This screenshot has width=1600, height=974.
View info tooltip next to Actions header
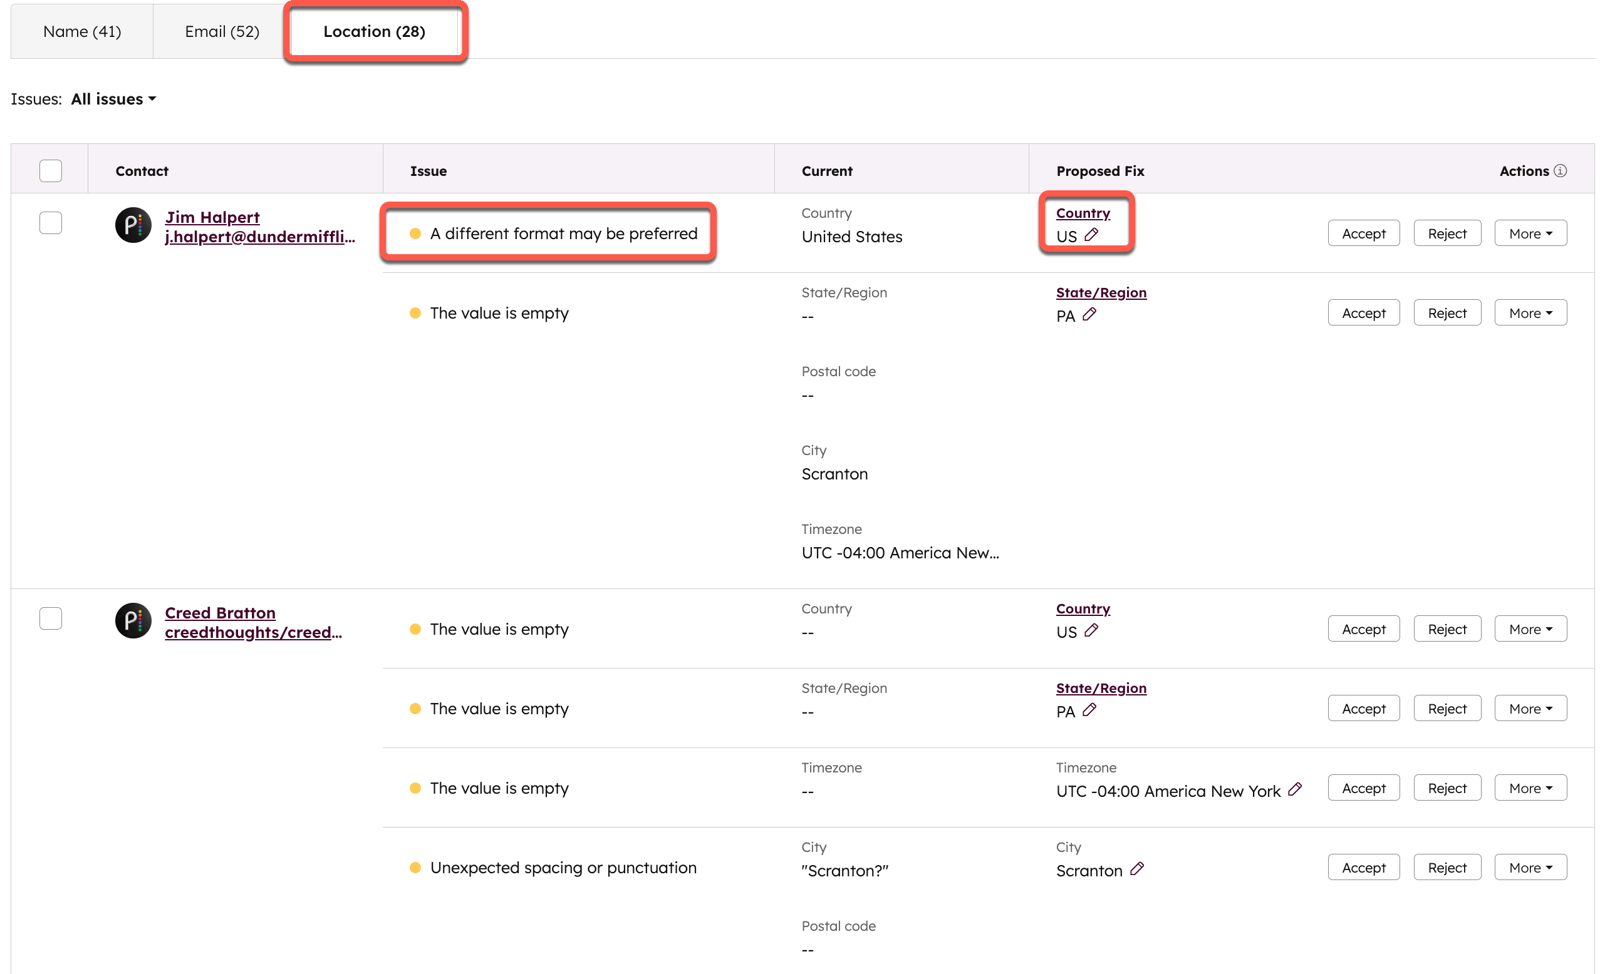(1561, 170)
